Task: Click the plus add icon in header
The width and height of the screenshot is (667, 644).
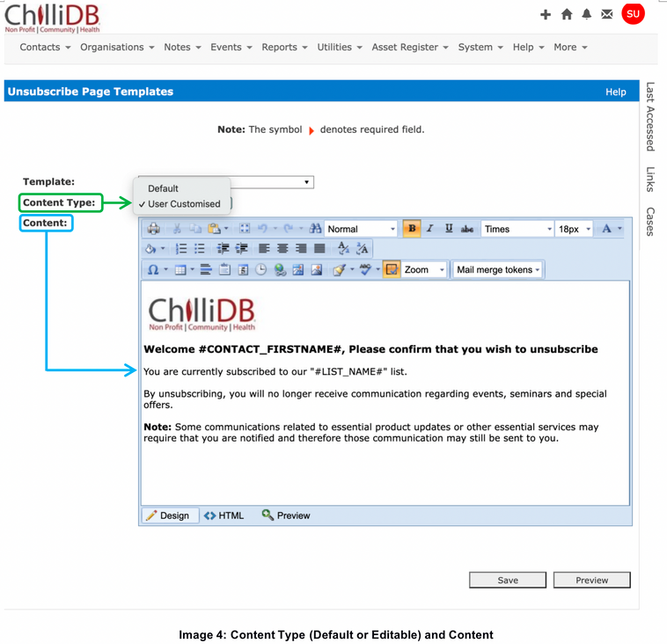Action: pyautogui.click(x=545, y=15)
